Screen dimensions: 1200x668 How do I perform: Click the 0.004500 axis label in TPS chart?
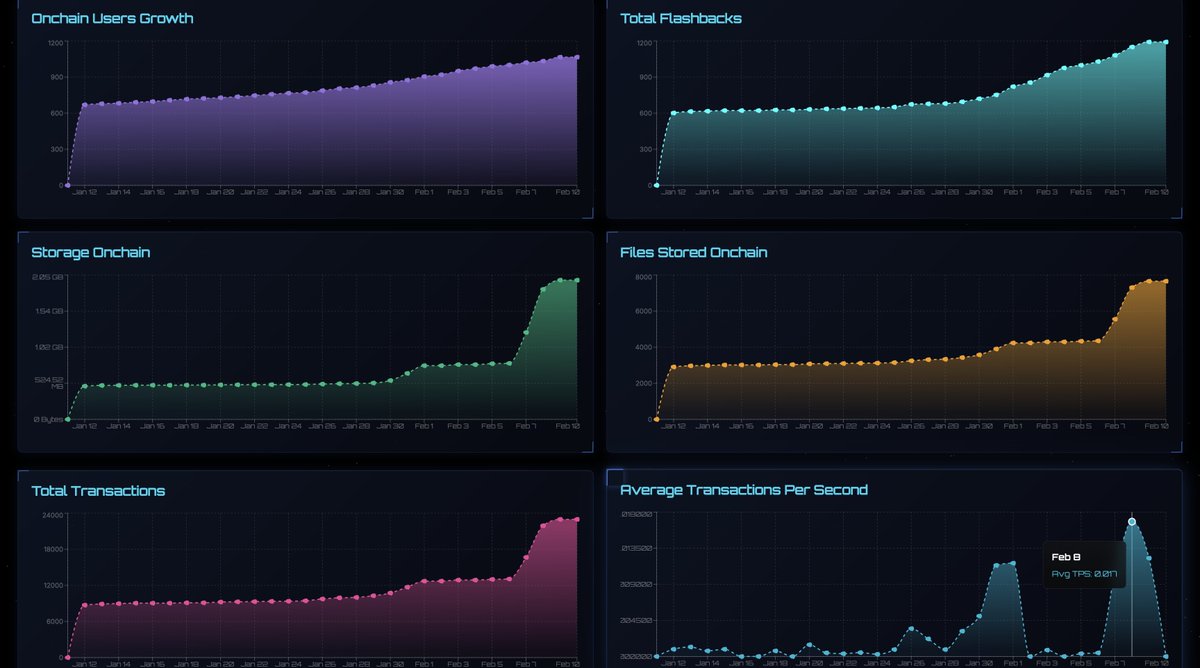(637, 621)
